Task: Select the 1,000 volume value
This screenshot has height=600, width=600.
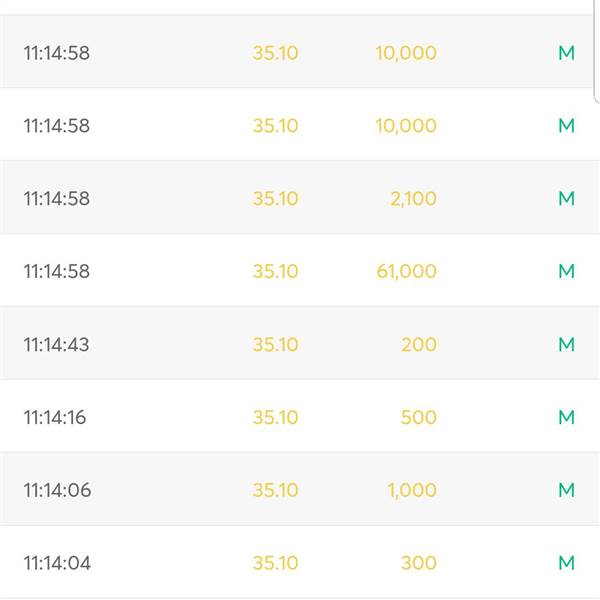Action: [412, 491]
